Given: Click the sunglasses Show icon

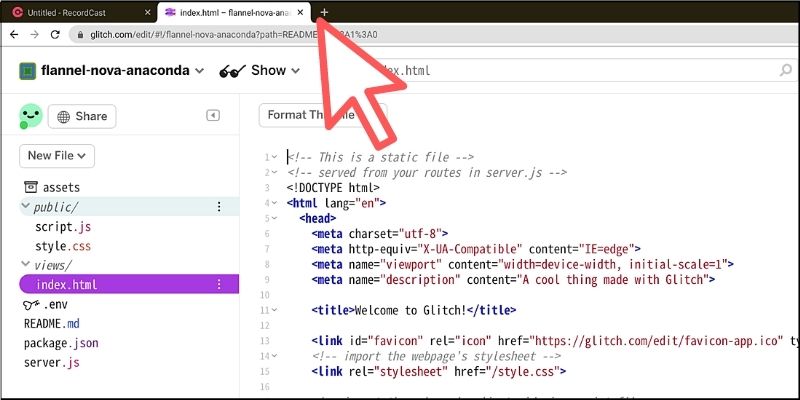Looking at the screenshot, I should coord(232,71).
